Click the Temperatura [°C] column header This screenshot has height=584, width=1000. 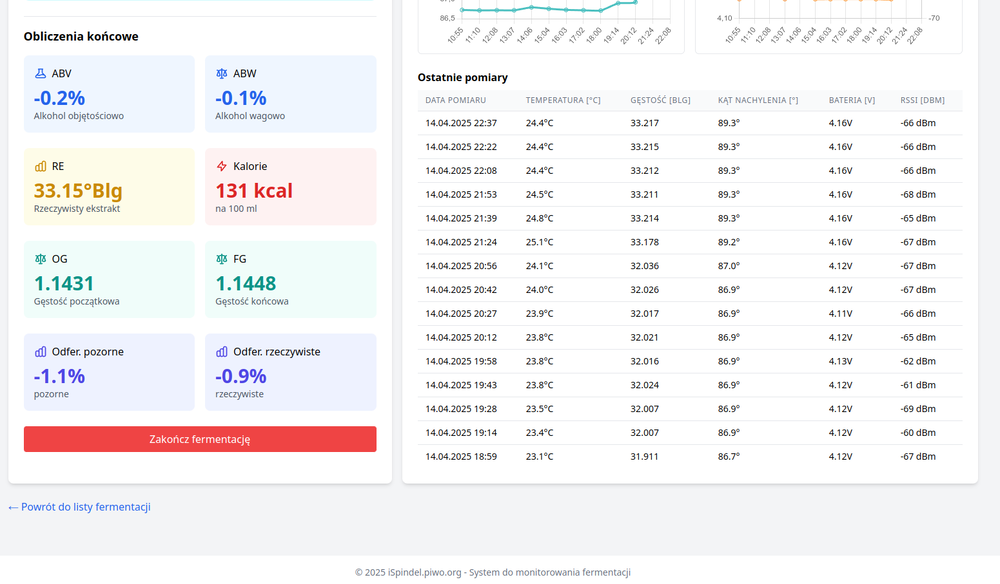click(x=563, y=100)
